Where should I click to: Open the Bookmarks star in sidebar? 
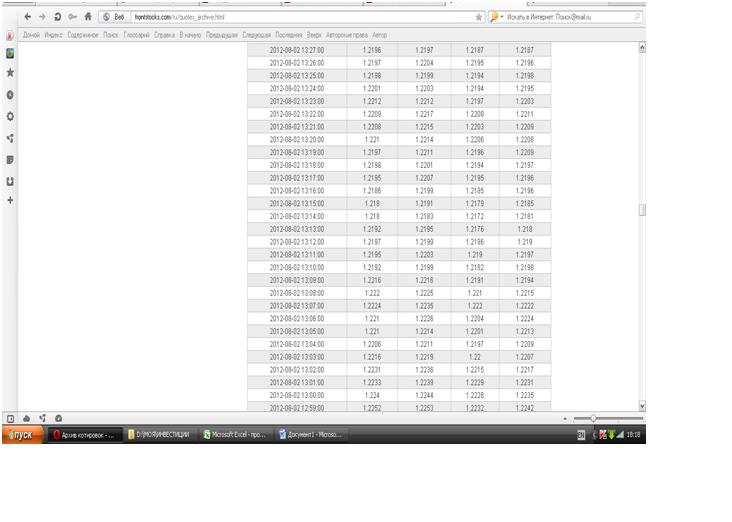pos(10,73)
